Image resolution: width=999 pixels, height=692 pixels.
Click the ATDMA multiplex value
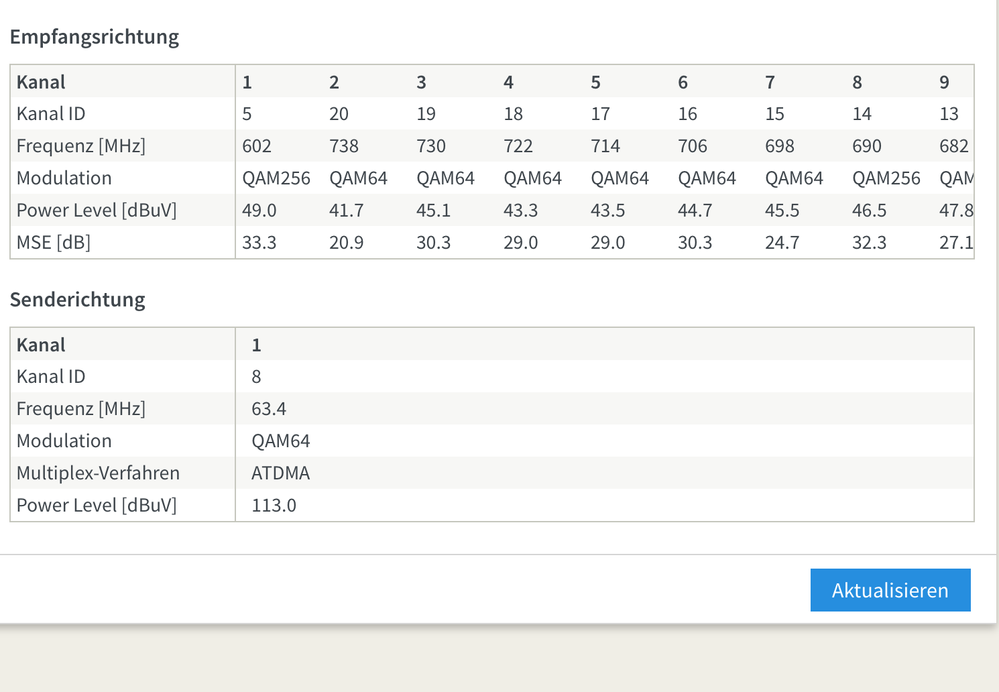click(281, 473)
